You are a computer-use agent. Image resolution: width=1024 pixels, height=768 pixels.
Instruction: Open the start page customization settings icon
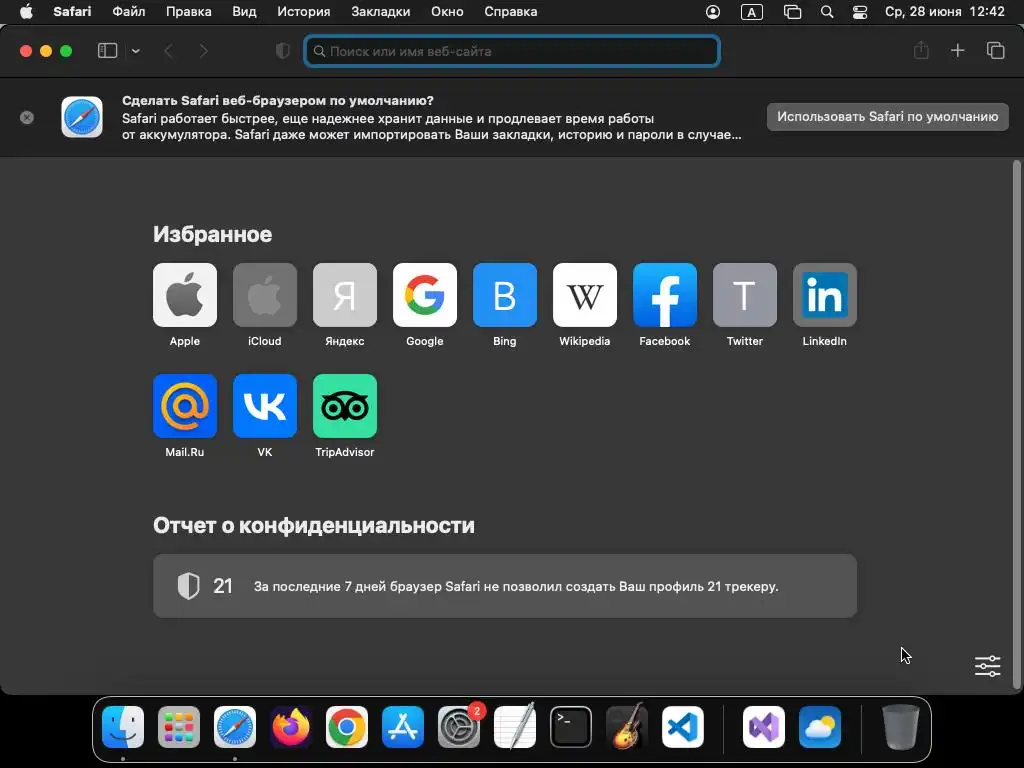(987, 666)
